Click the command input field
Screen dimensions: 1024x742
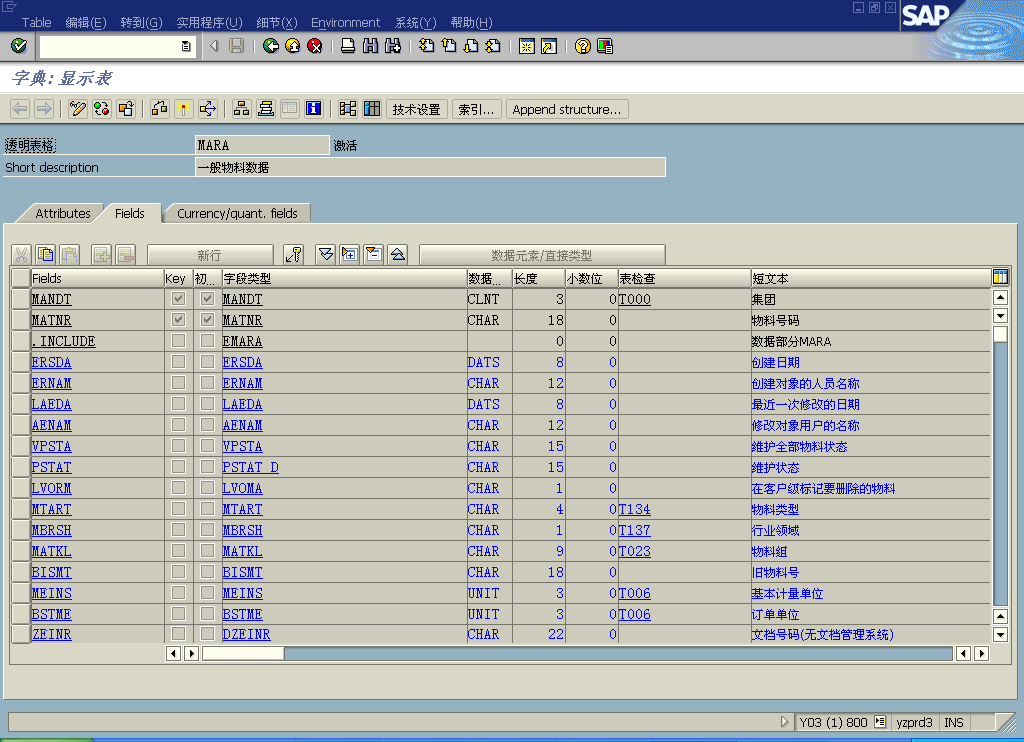click(110, 46)
